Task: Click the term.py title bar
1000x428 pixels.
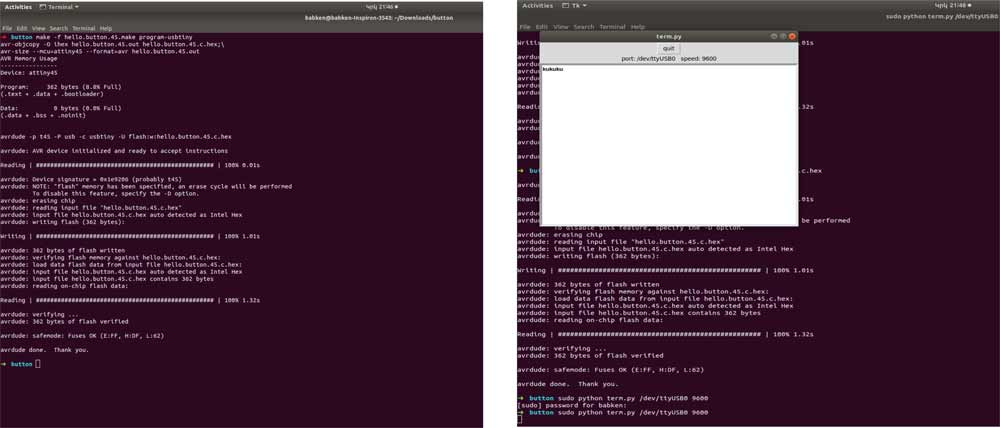Action: tap(668, 36)
